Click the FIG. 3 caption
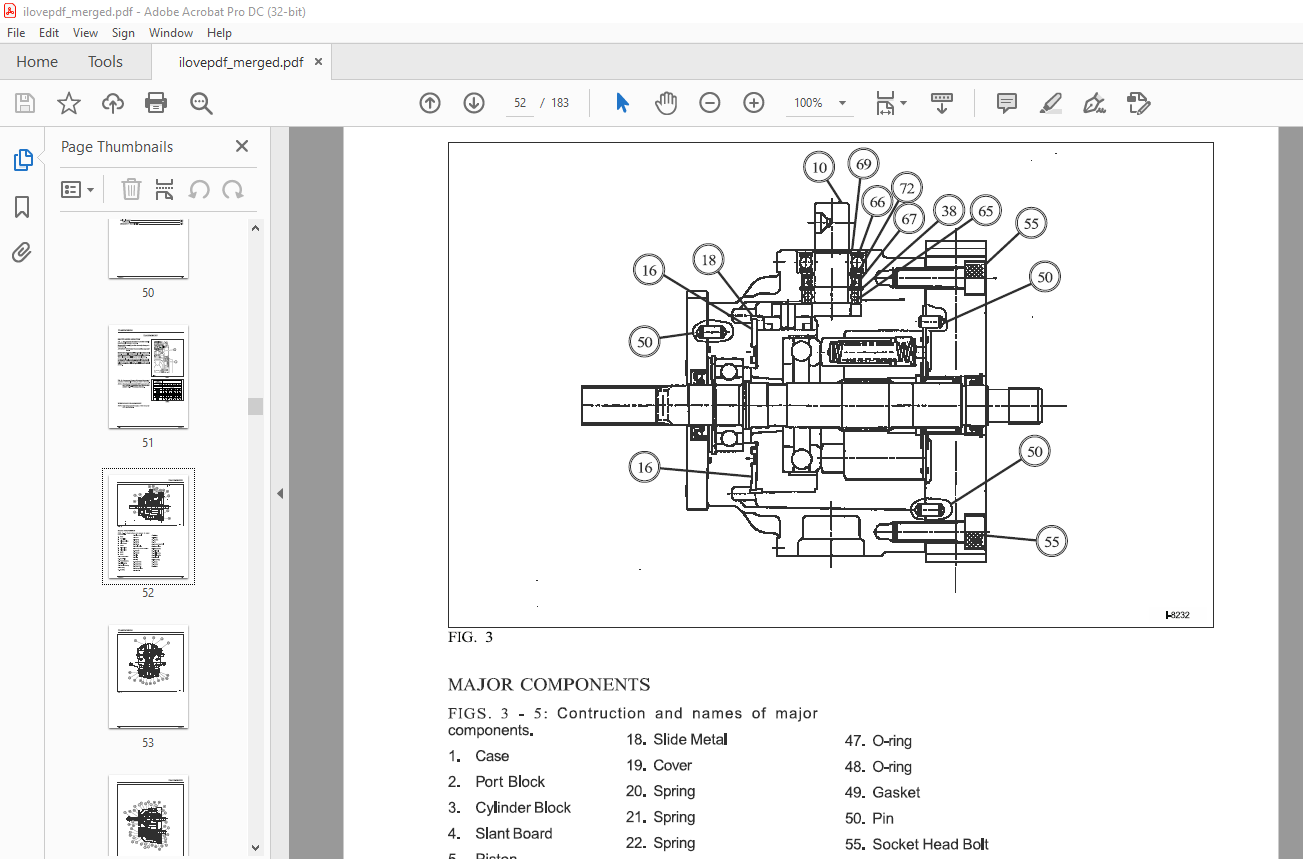Viewport: 1303px width, 859px height. 471,637
